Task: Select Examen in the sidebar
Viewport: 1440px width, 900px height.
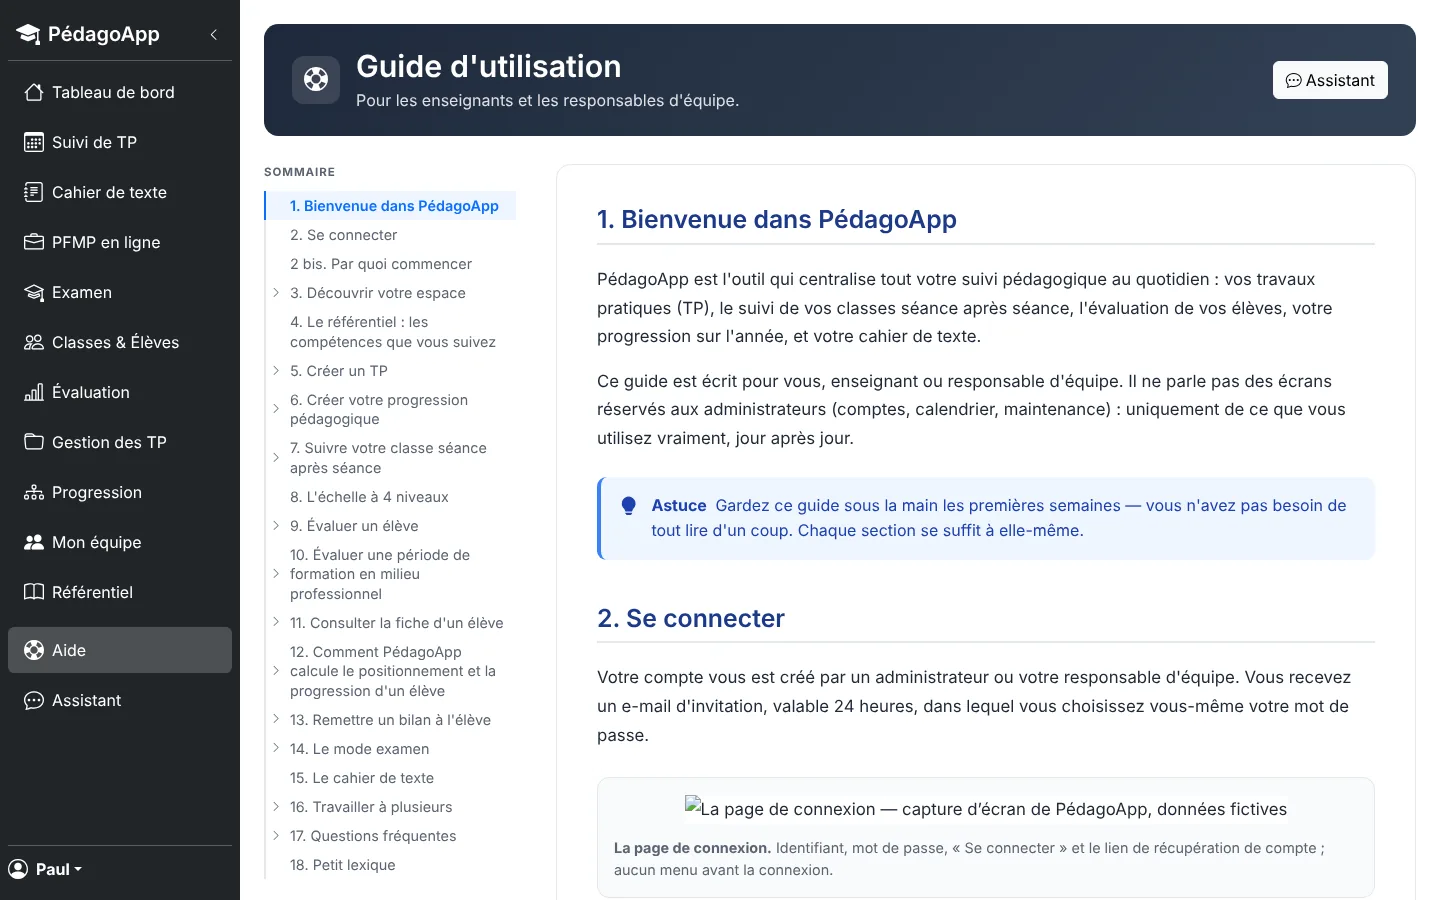Action: point(120,292)
